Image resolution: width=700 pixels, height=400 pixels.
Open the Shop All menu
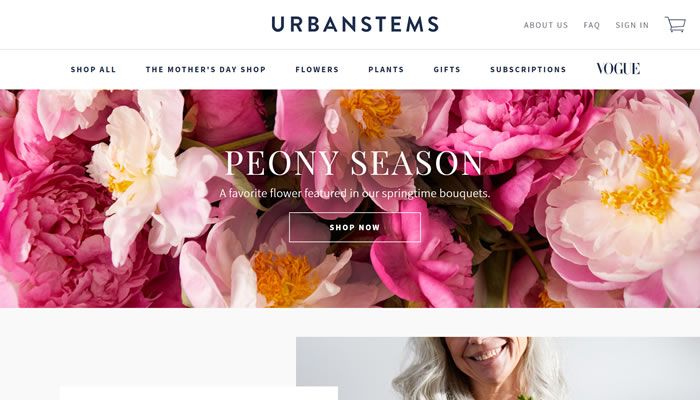93,69
